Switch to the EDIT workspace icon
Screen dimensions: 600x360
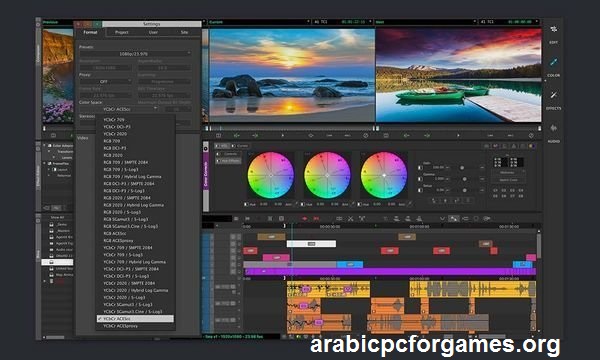coord(553,29)
